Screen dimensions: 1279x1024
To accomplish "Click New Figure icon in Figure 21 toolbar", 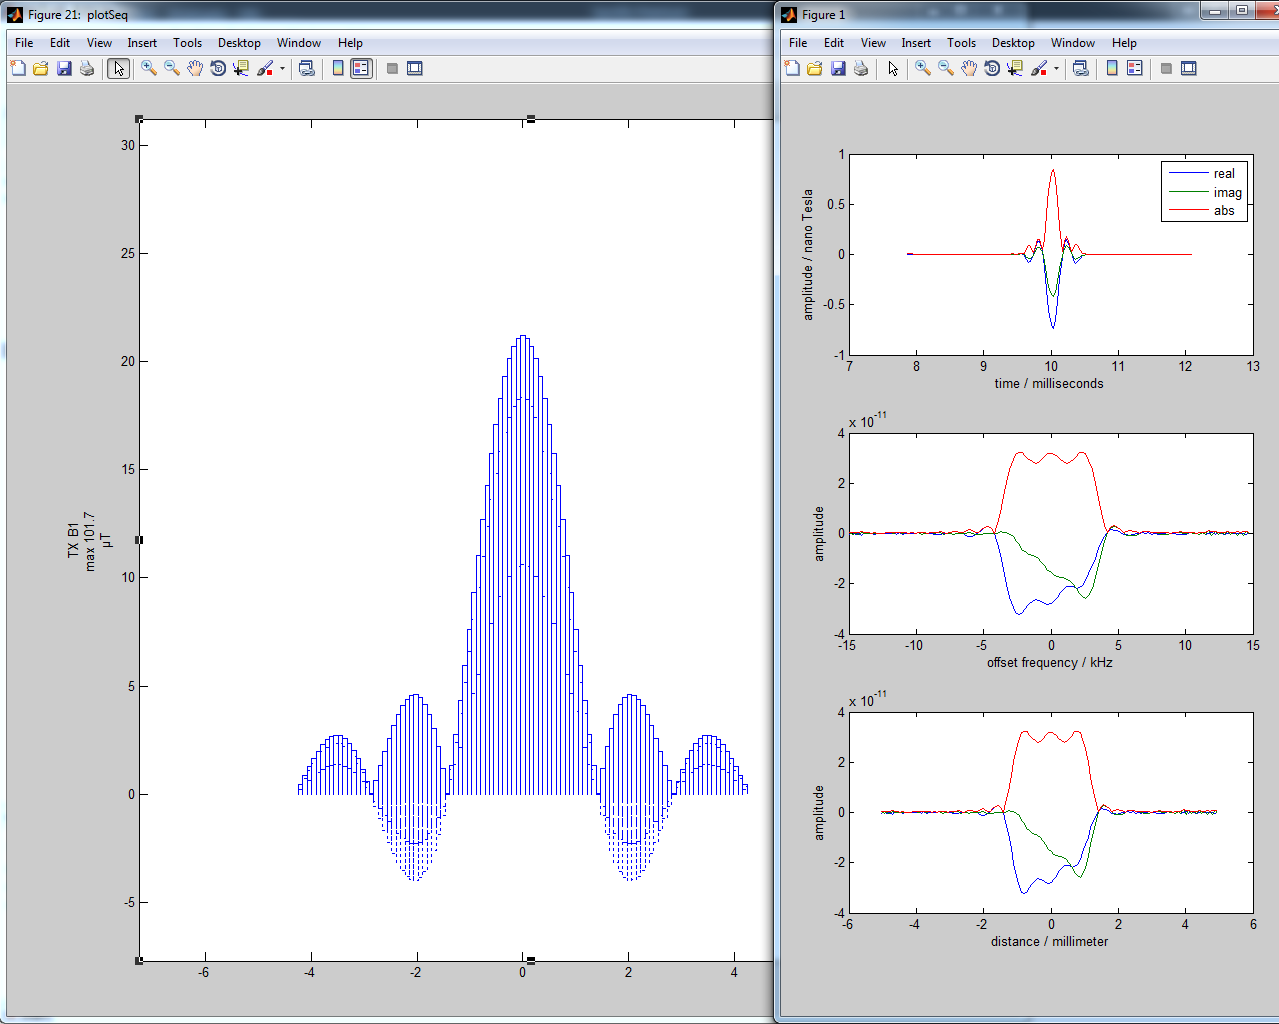I will pos(18,68).
